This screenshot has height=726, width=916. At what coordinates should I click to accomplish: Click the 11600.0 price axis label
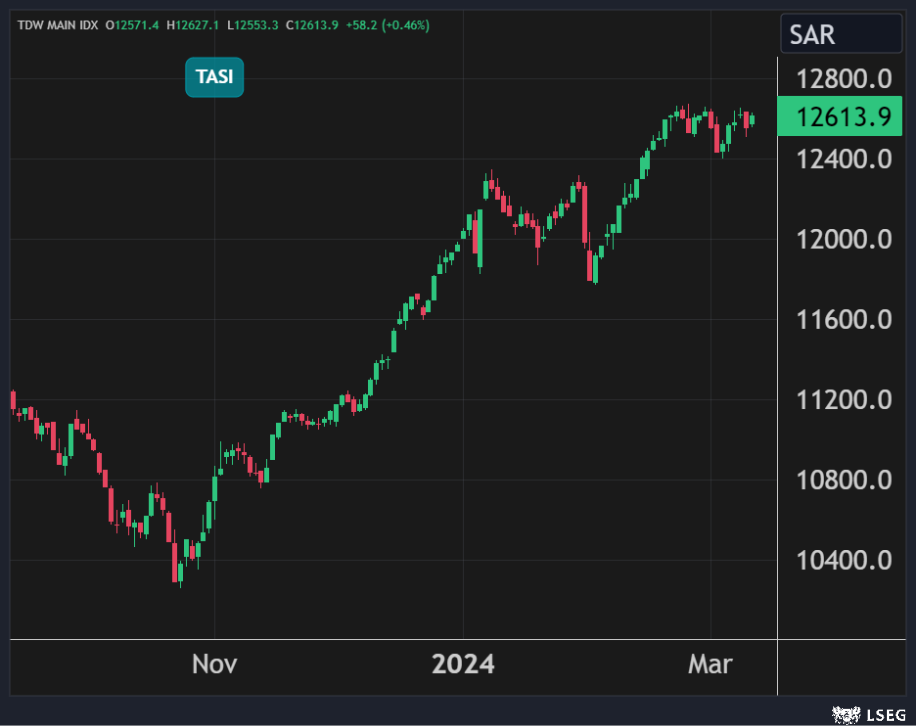(843, 320)
